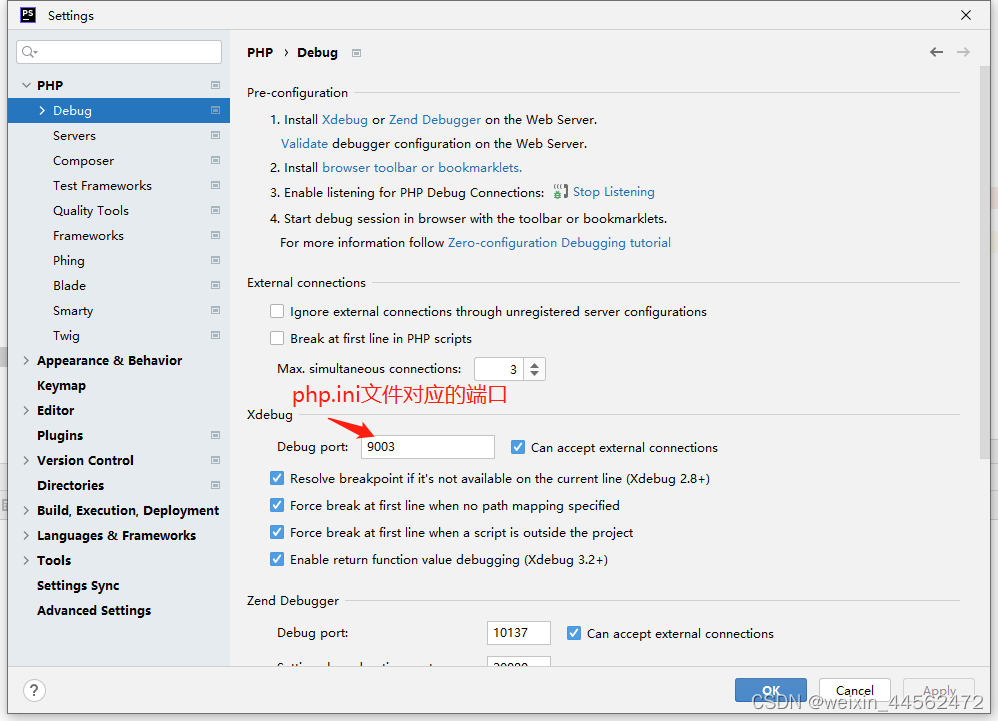Check Break at first line in PHP scripts

click(277, 338)
